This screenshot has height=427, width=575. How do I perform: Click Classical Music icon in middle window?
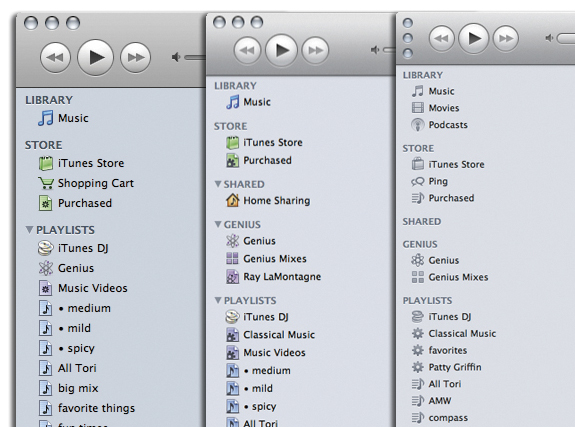[232, 335]
